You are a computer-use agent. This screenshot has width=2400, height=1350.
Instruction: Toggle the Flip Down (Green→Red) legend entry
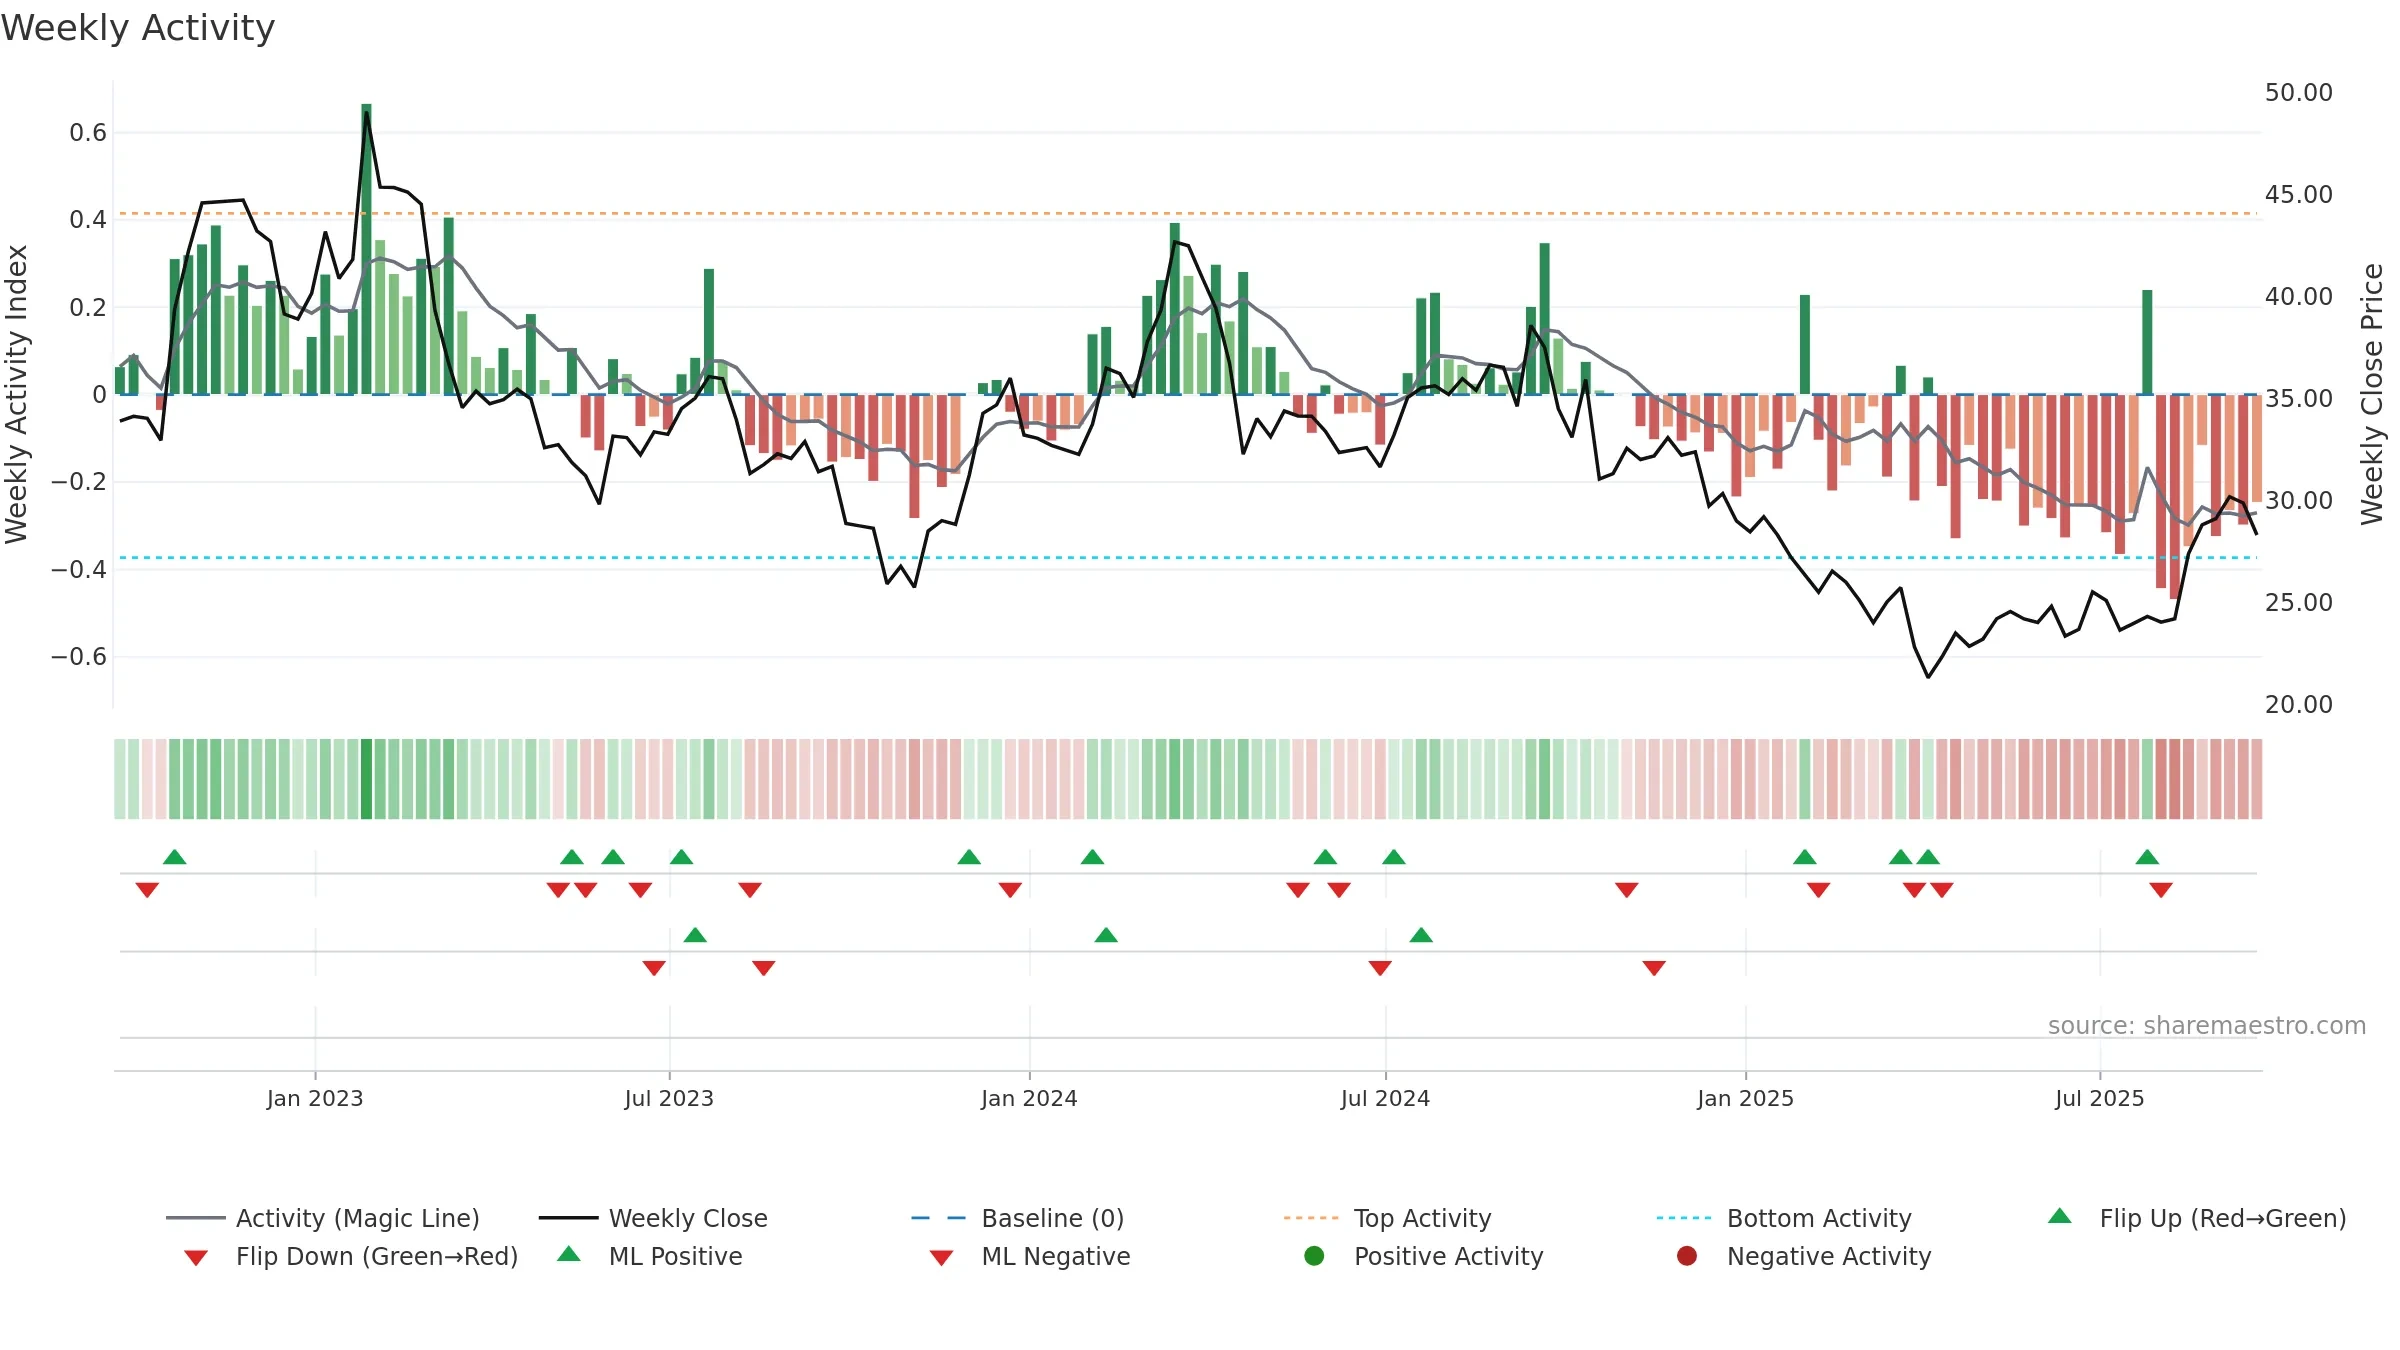[x=350, y=1256]
